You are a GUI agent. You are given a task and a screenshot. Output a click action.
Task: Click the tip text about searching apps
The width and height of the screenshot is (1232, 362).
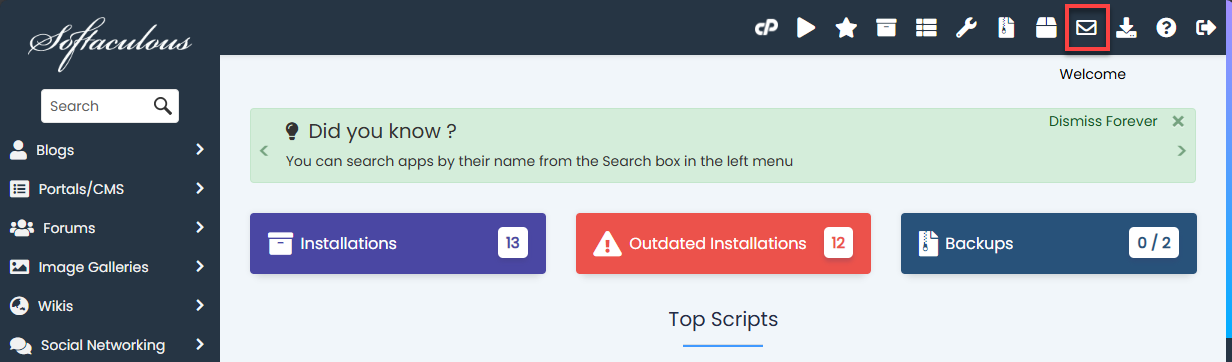[539, 160]
